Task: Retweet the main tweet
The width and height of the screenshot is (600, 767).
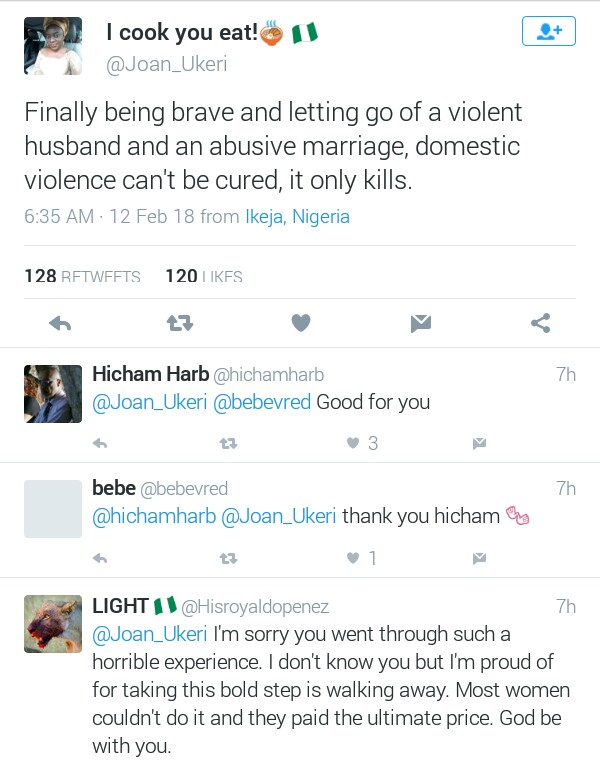Action: [180, 322]
